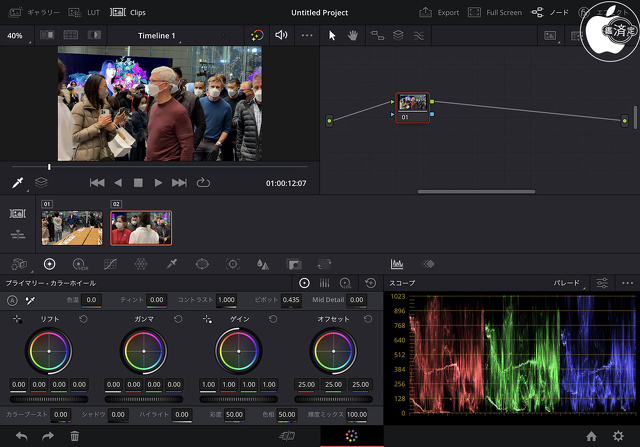The image size is (640, 447).
Task: Click the リフト color wheel
Action: [49, 352]
